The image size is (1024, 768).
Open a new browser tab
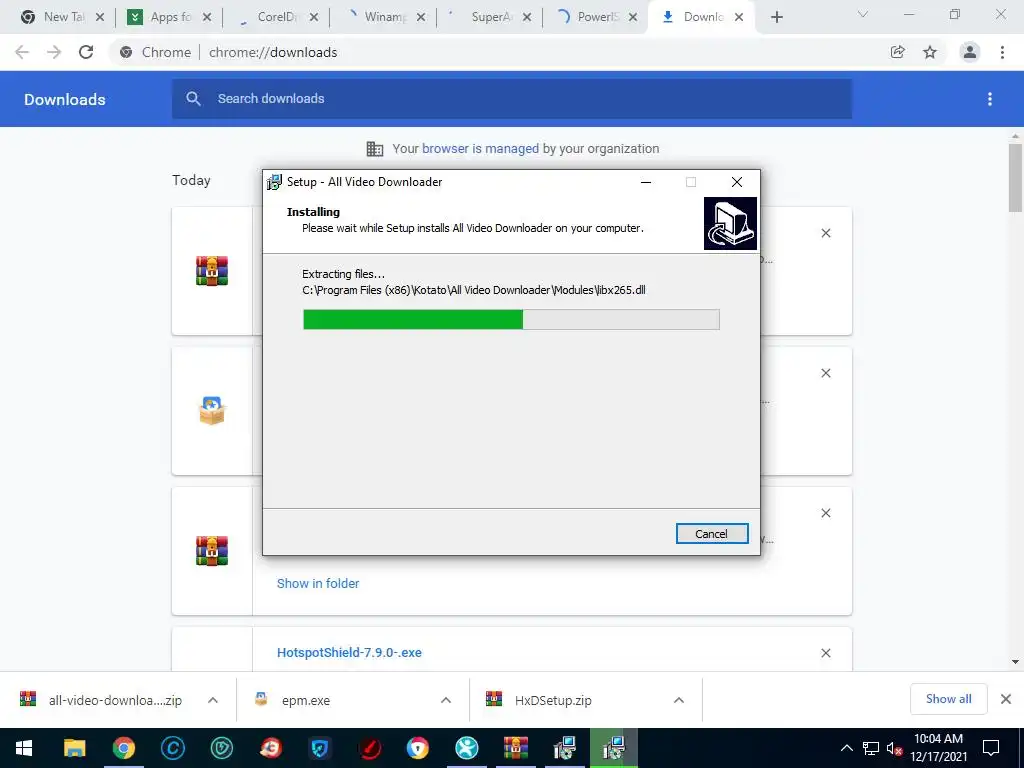(776, 17)
